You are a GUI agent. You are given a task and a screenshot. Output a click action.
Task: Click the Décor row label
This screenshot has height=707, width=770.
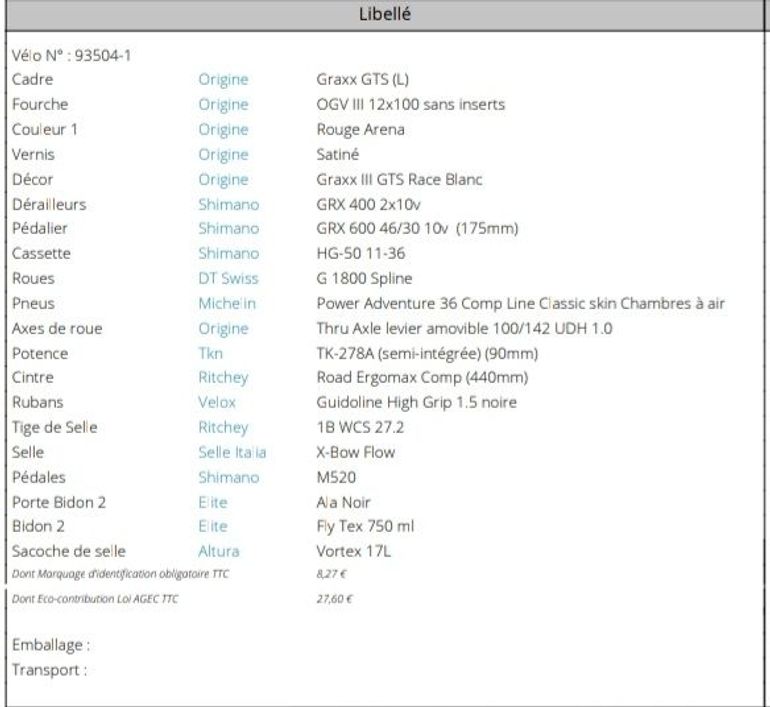coord(32,179)
